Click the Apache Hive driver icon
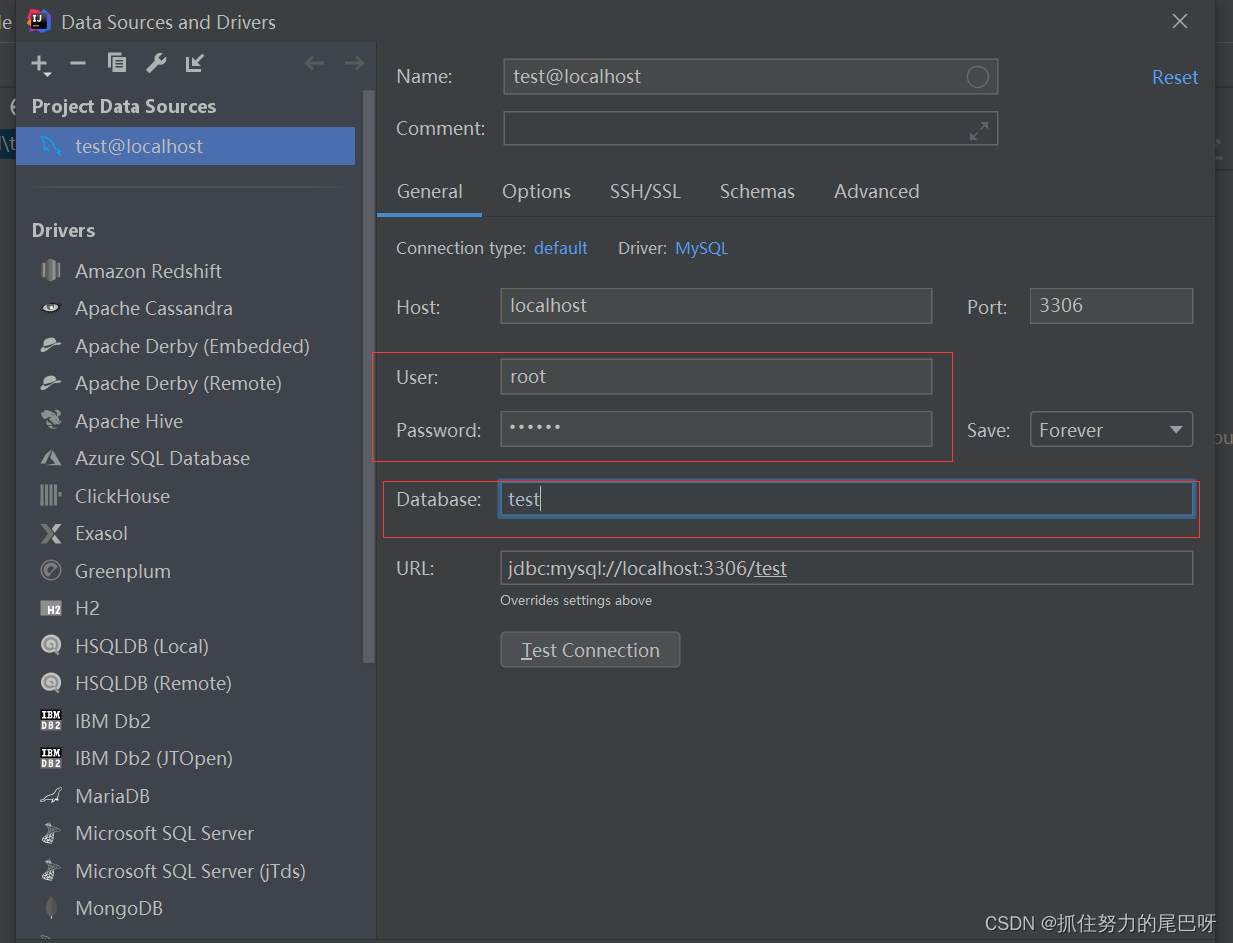 click(51, 421)
